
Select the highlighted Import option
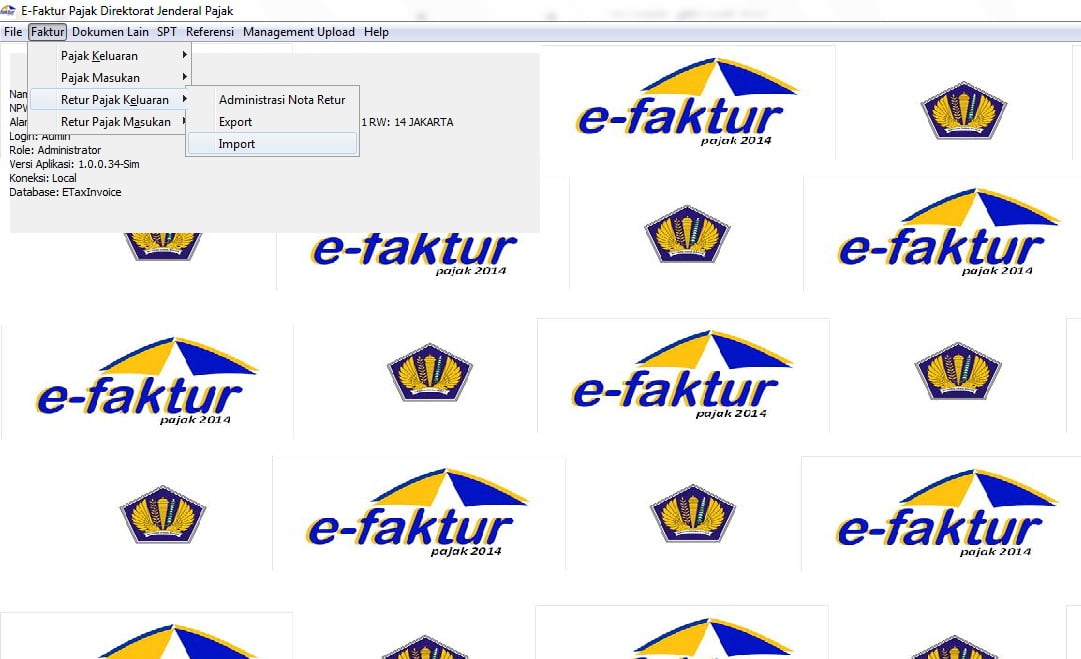click(x=237, y=143)
